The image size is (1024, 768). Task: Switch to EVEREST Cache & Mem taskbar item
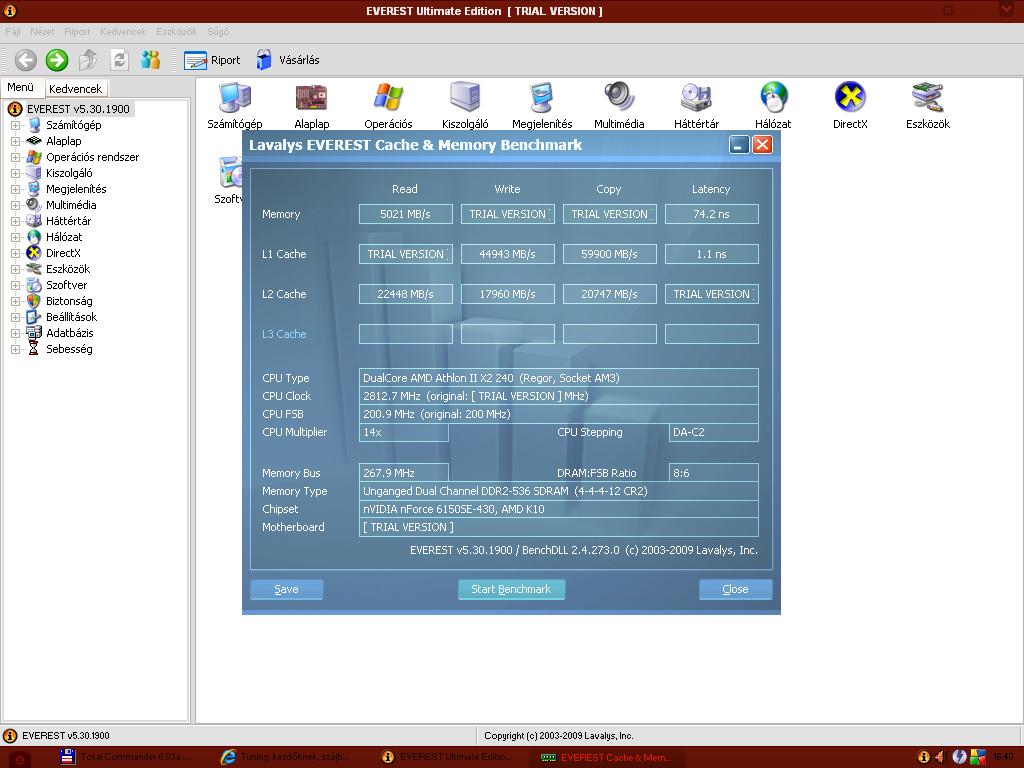[x=608, y=757]
